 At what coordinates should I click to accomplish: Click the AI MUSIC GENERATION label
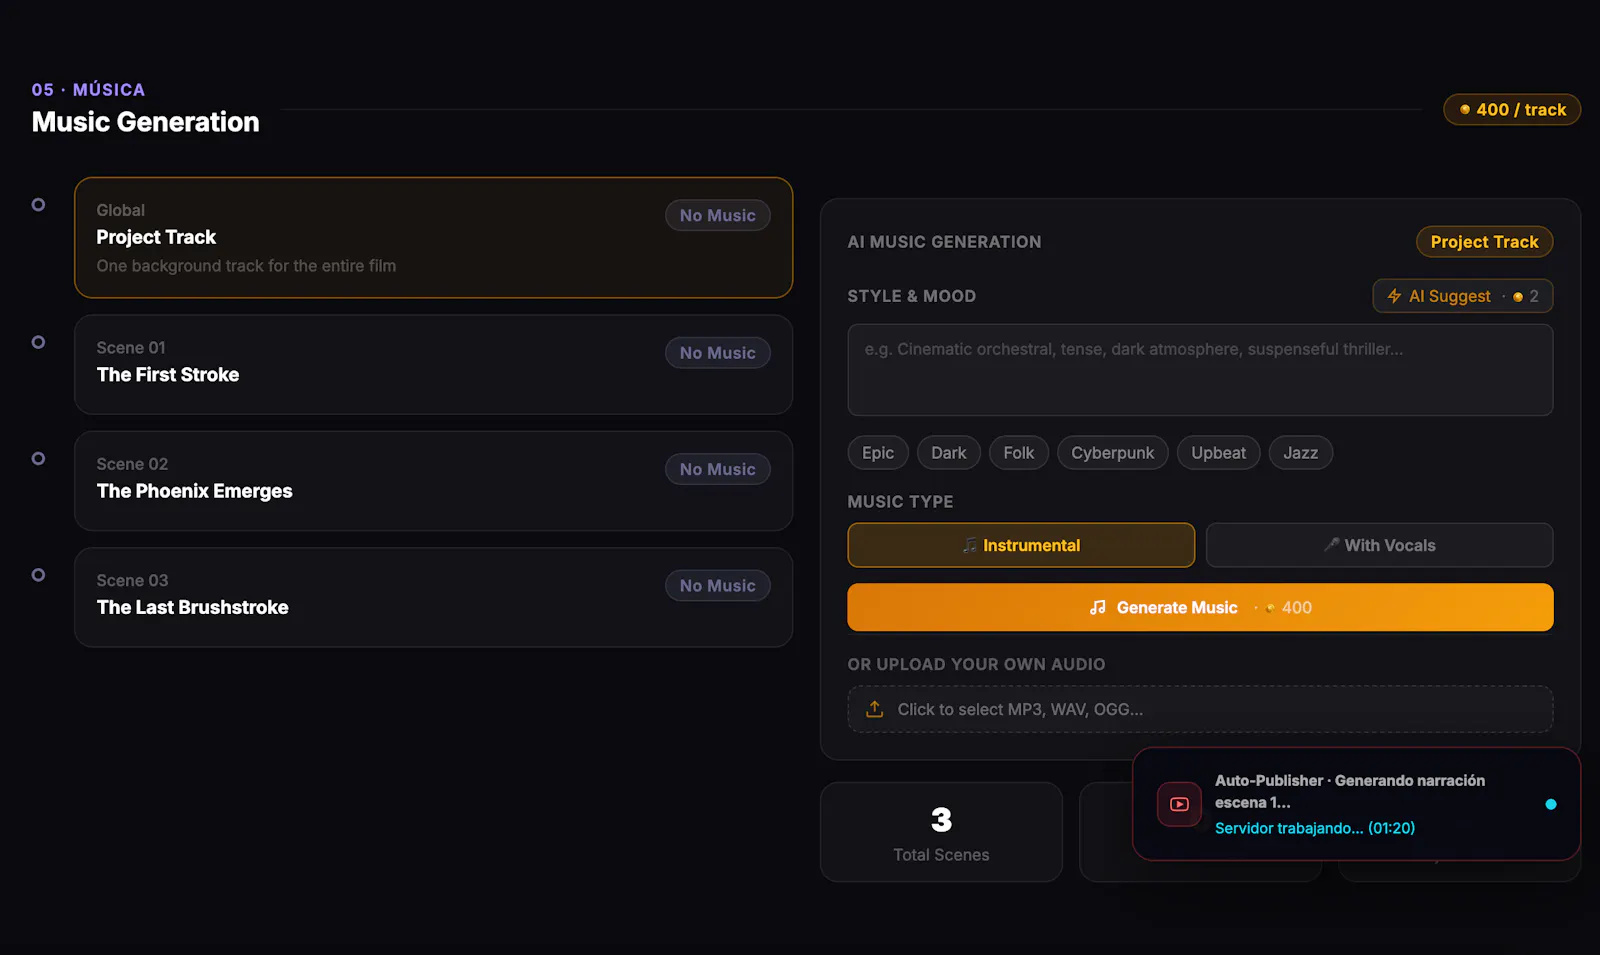pos(944,242)
